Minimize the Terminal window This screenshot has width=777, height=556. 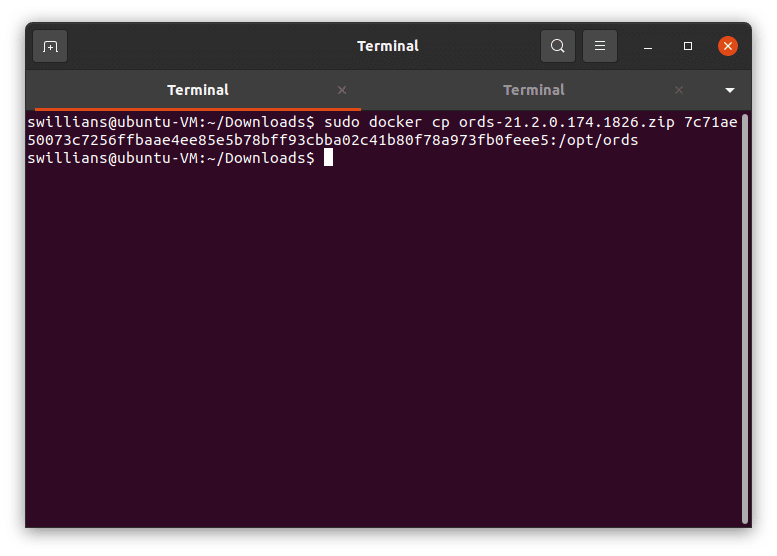(x=649, y=46)
